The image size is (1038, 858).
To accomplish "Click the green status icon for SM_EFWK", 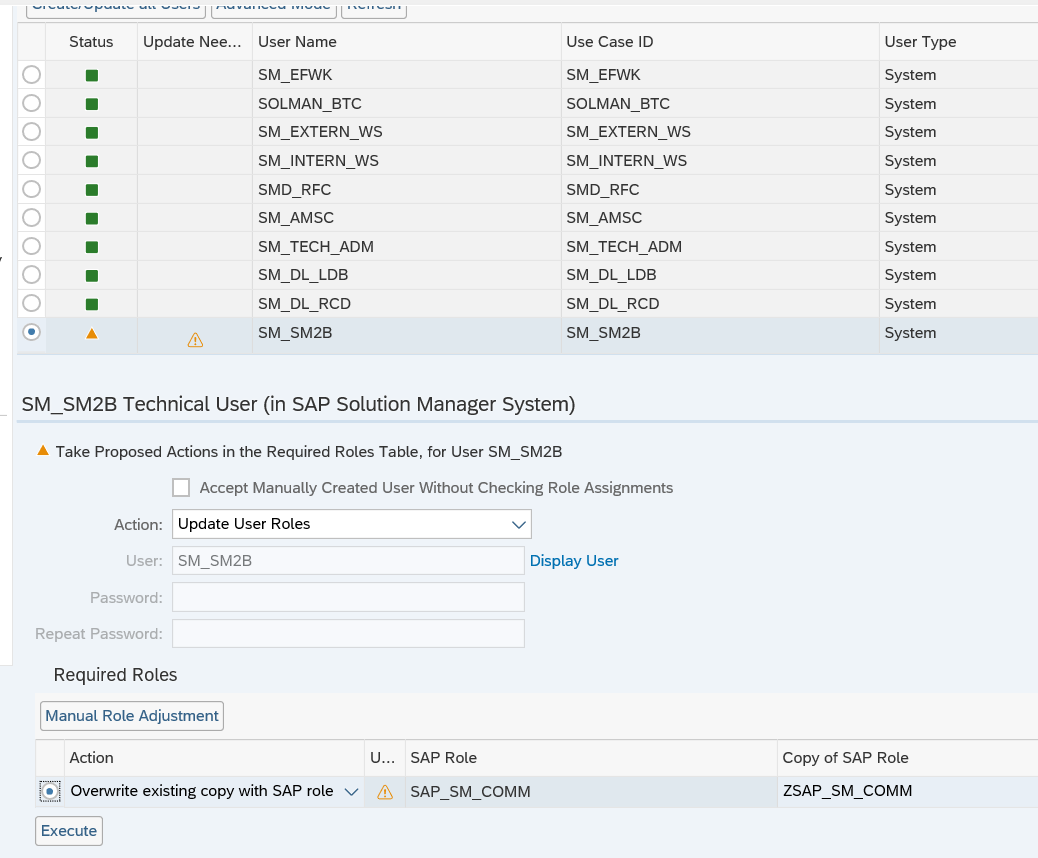I will point(92,75).
